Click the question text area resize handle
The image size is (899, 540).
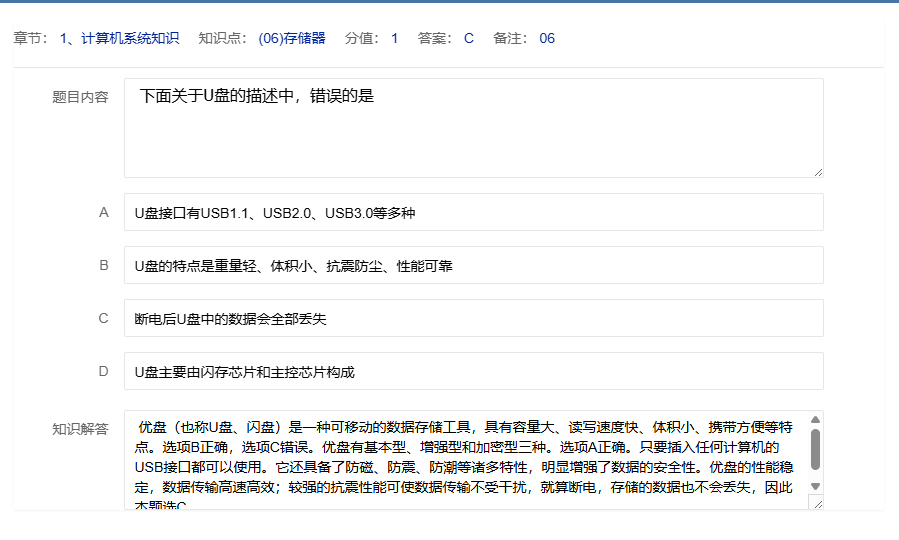point(818,172)
